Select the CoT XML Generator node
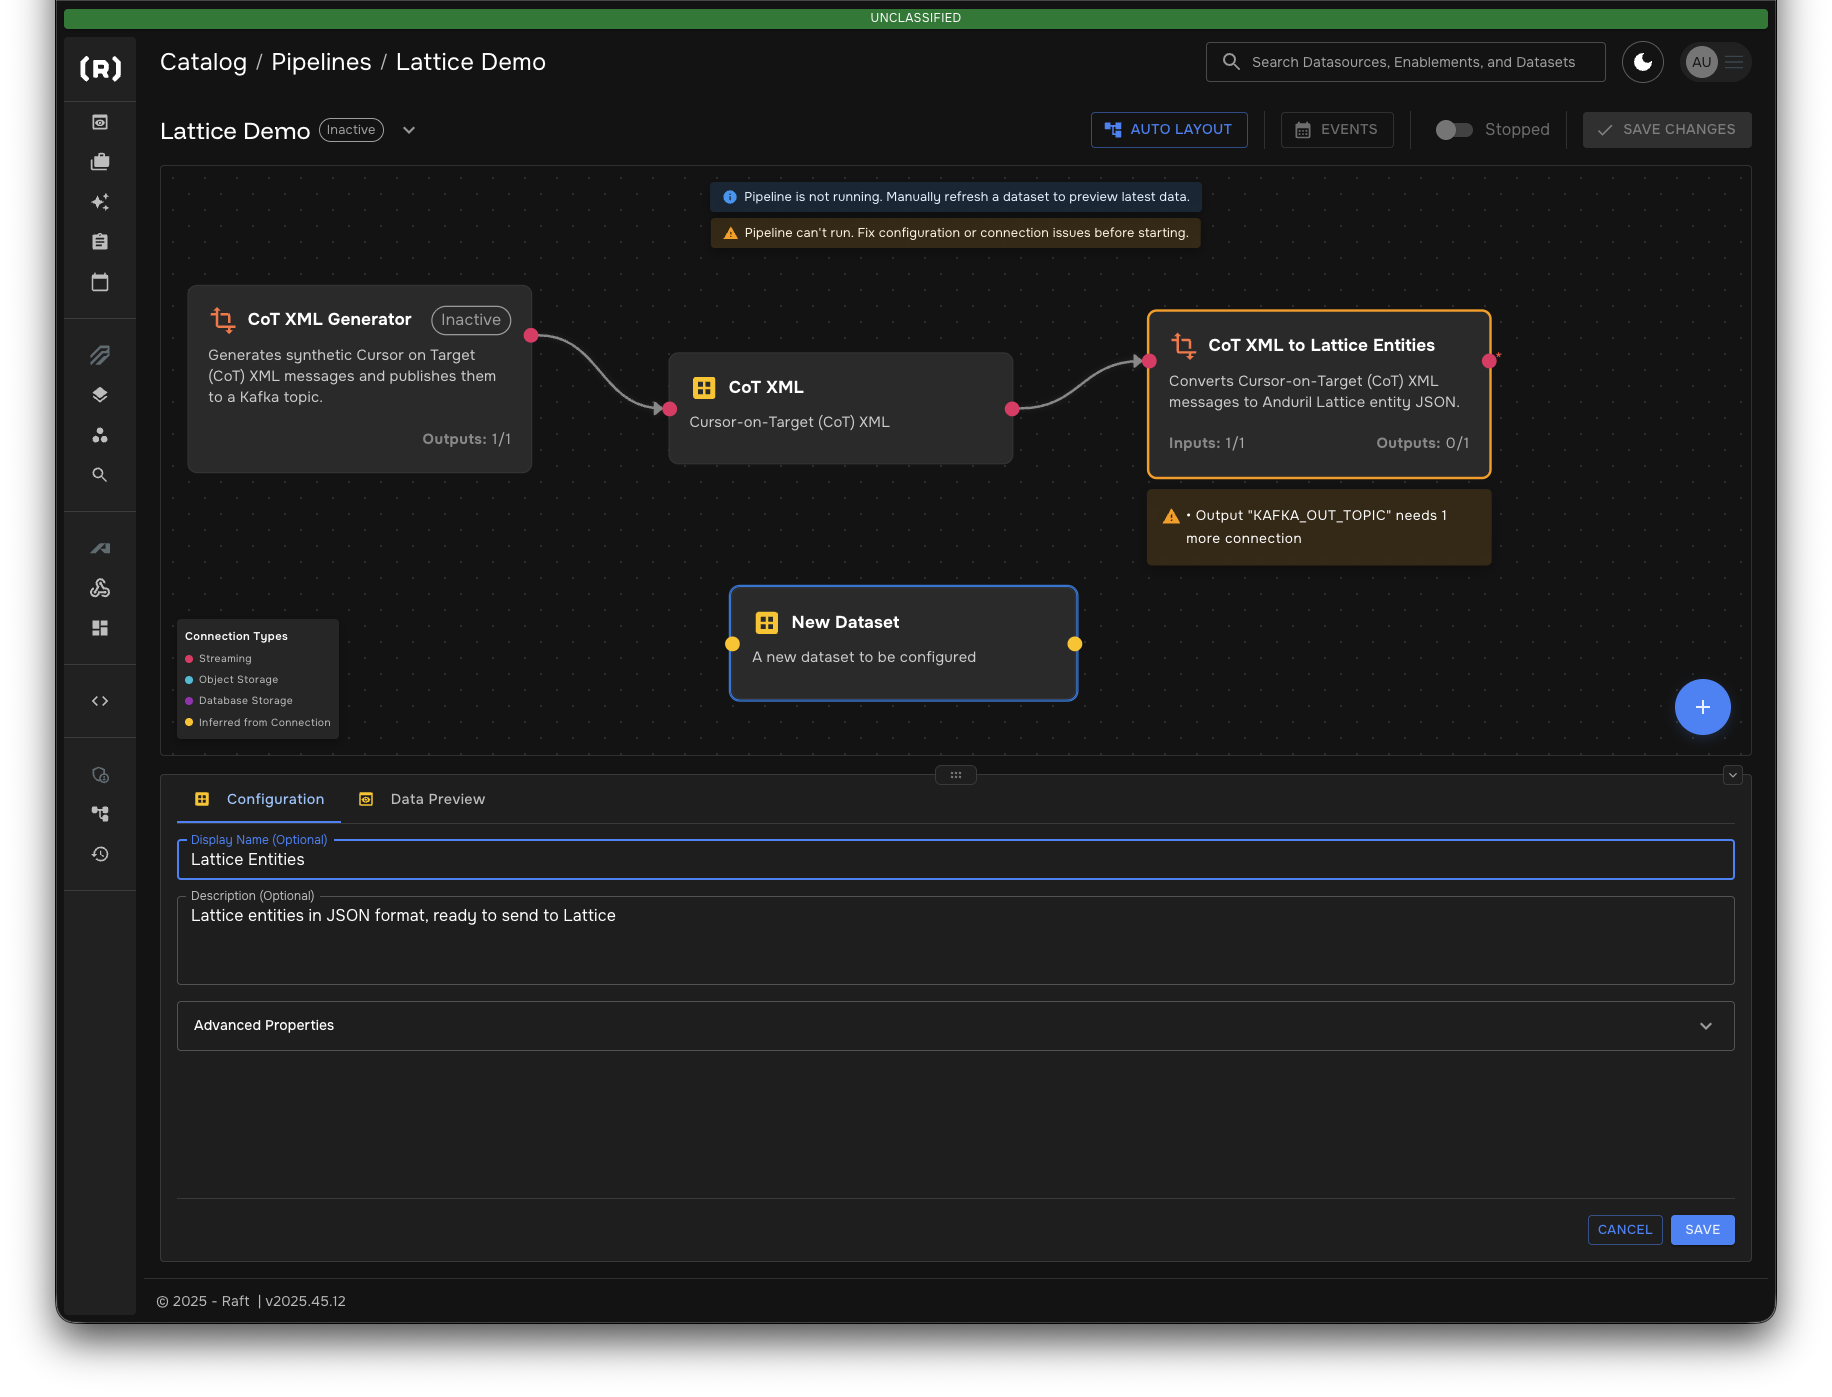Screen dimensions: 1832x1397 pyautogui.click(x=359, y=379)
